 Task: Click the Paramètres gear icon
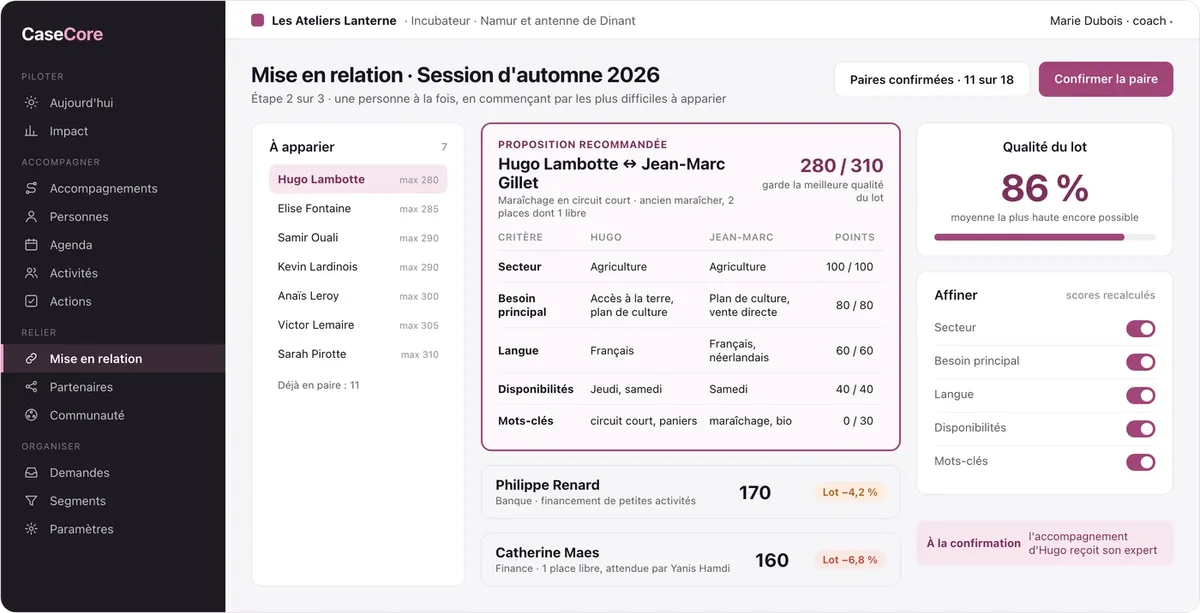tap(31, 529)
